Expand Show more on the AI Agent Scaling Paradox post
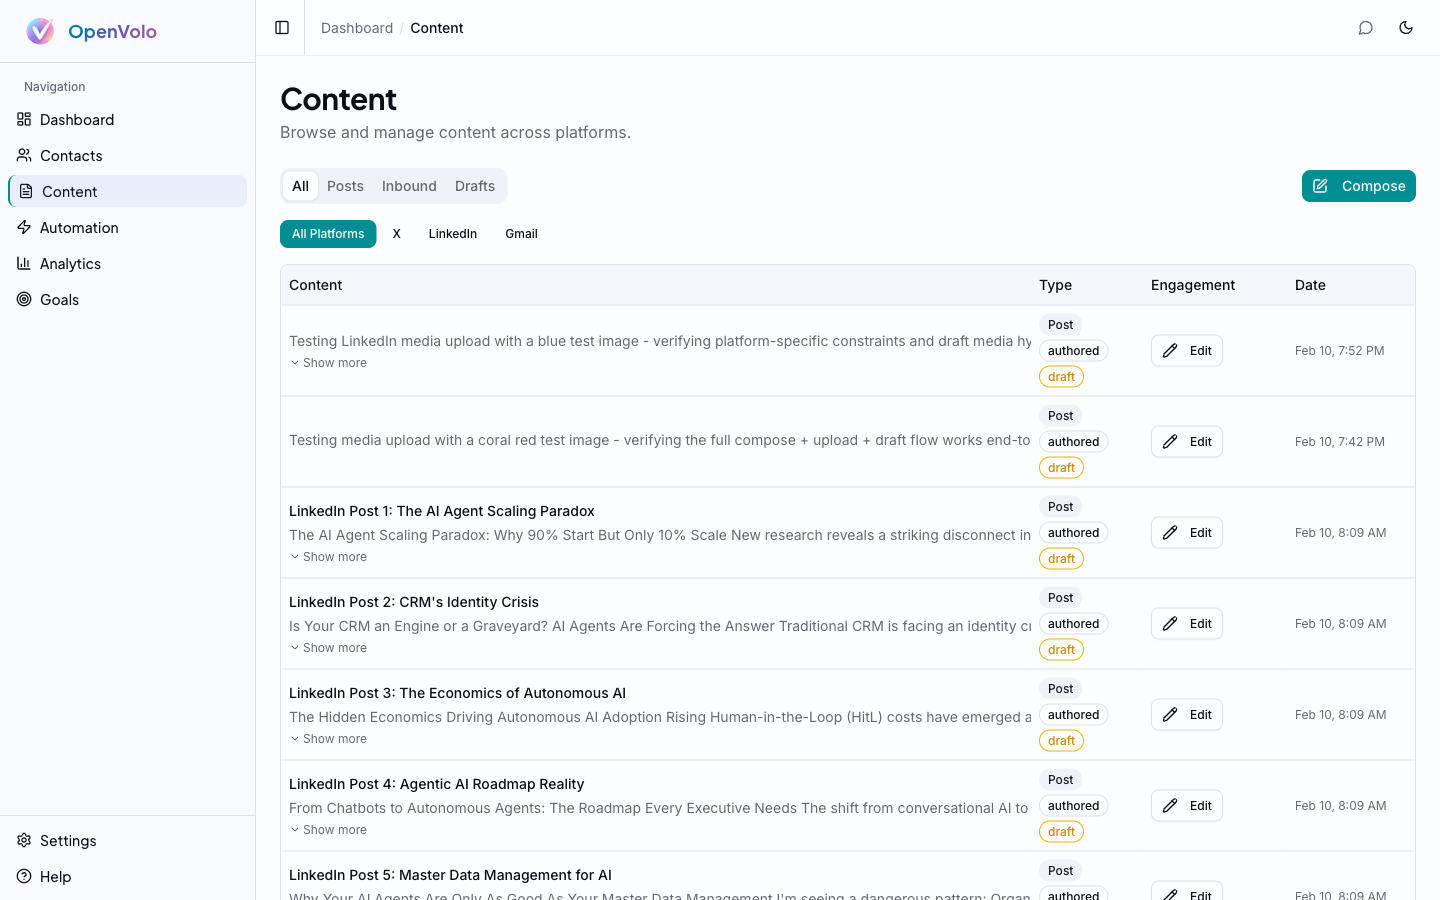Viewport: 1440px width, 900px height. [328, 556]
